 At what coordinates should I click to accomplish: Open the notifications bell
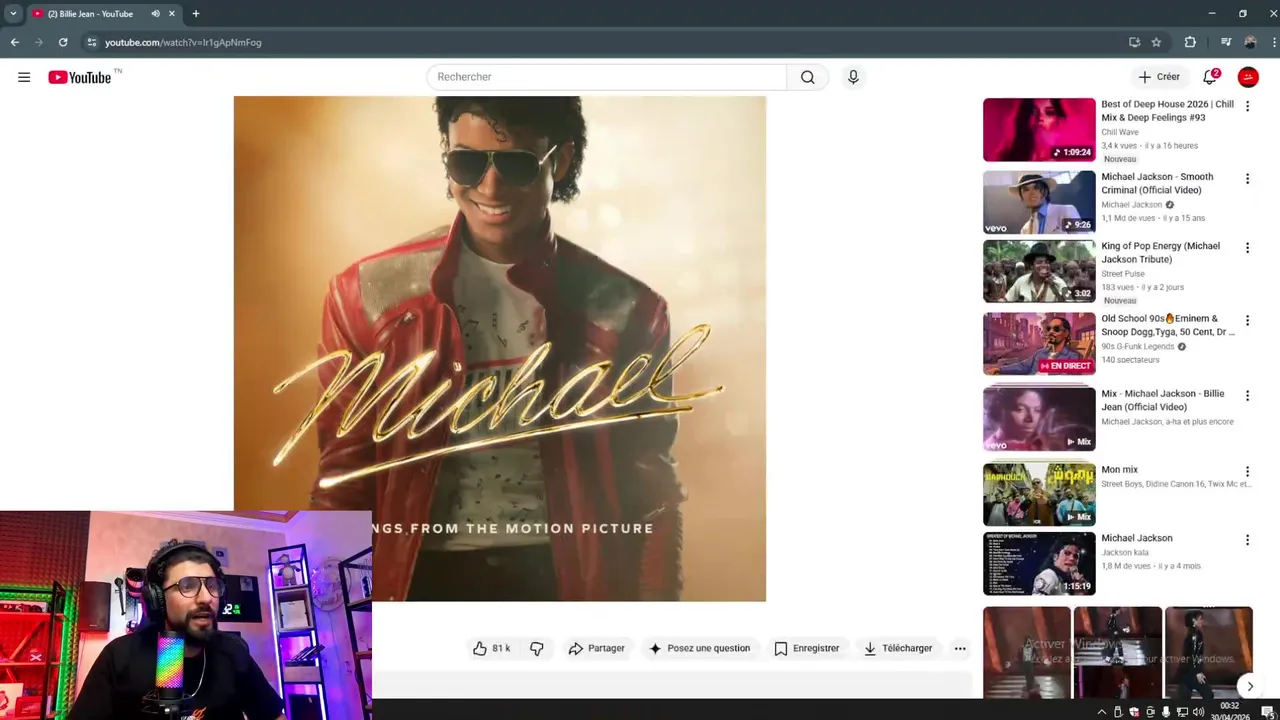point(1210,77)
